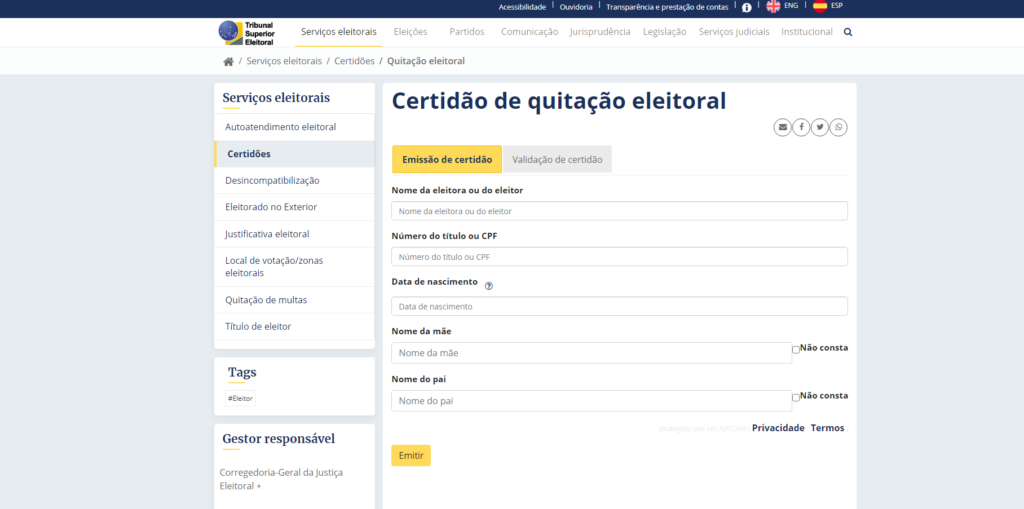Check 'Não consta' for Nome da mãe
The width and height of the screenshot is (1024, 509).
pyautogui.click(x=796, y=349)
